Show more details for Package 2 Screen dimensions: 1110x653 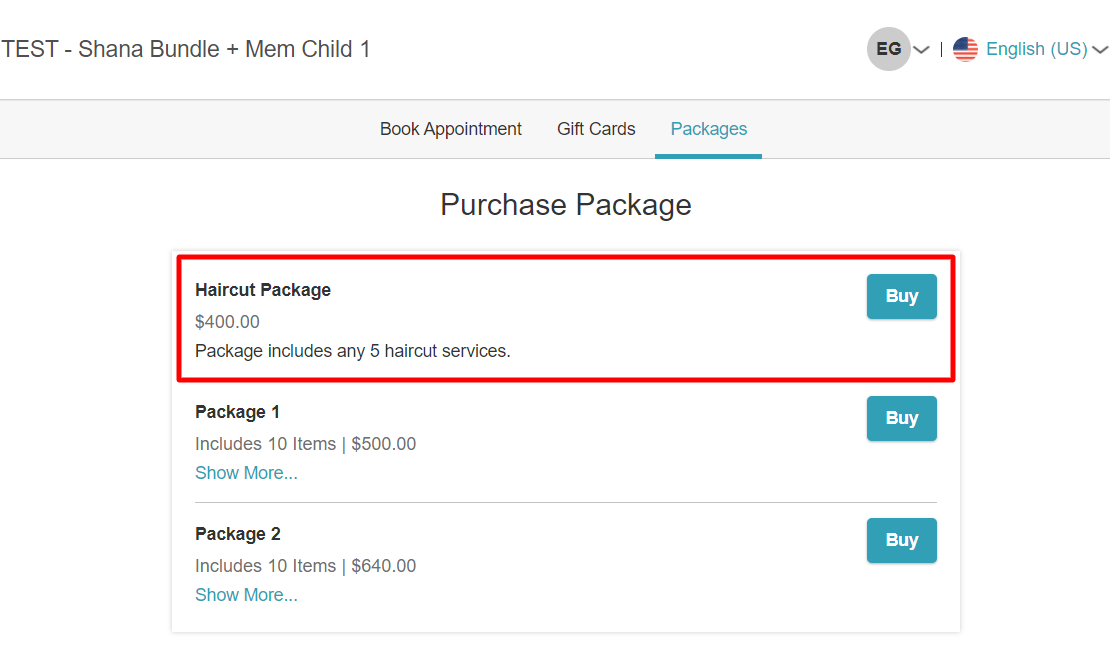[246, 595]
